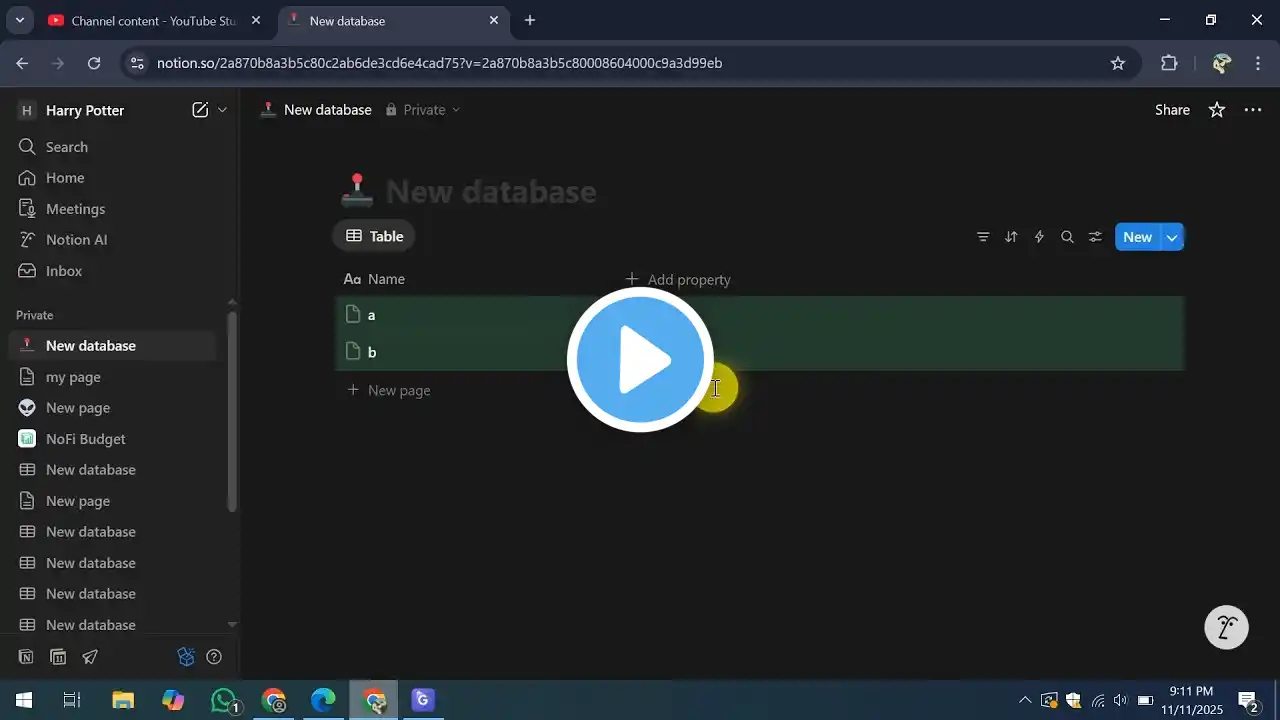Click the paper plane icon in sidebar footer
Viewport: 1280px width, 720px height.
[x=90, y=657]
